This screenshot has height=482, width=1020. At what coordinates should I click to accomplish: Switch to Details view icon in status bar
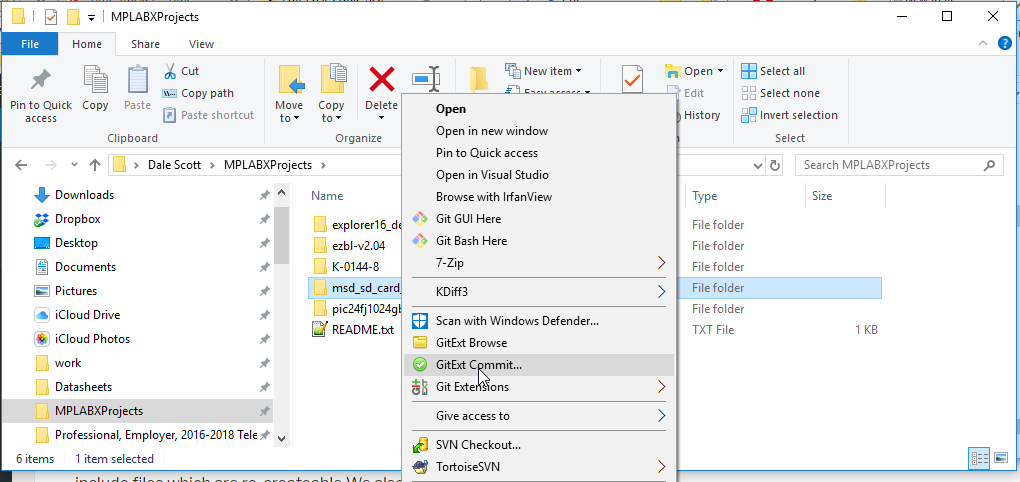[x=980, y=459]
